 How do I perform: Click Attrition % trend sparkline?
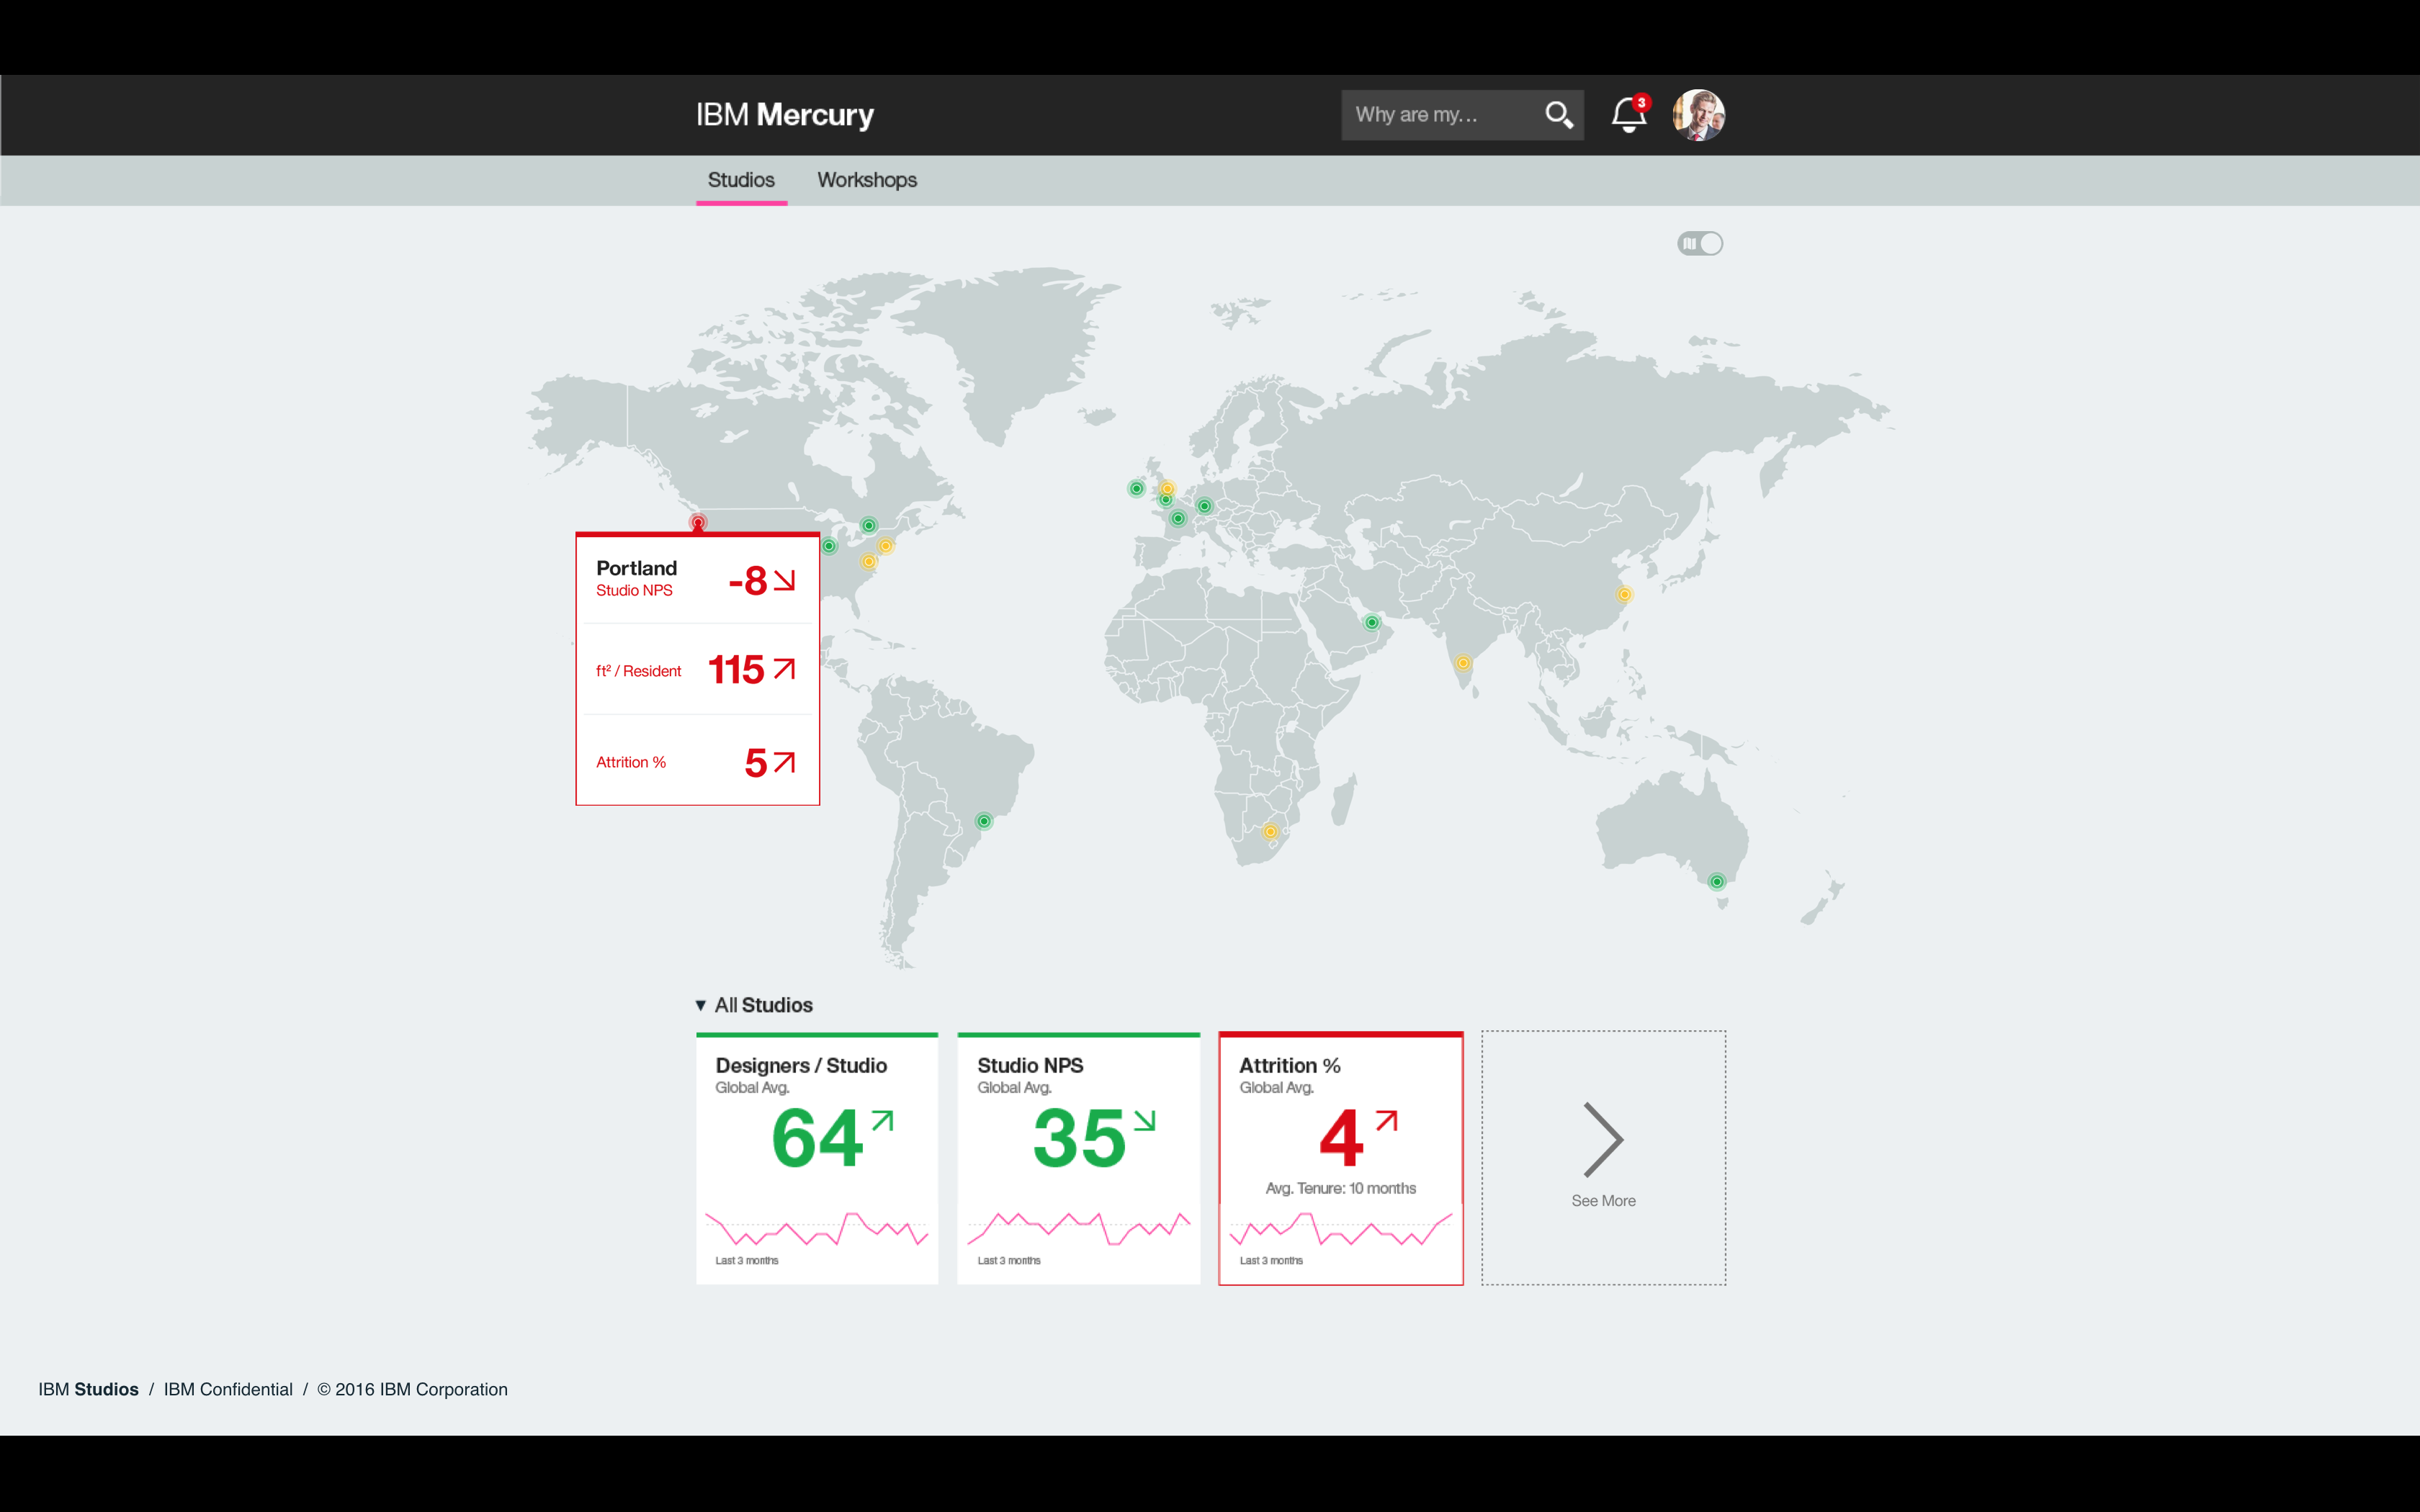pyautogui.click(x=1341, y=1229)
